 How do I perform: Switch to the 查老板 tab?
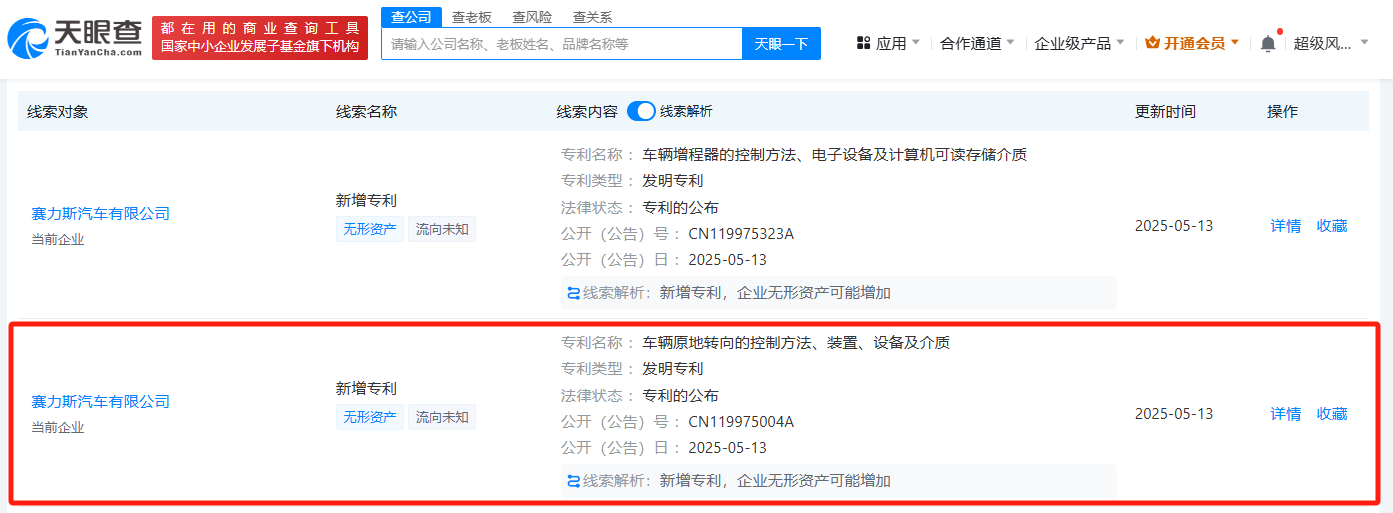pyautogui.click(x=471, y=17)
